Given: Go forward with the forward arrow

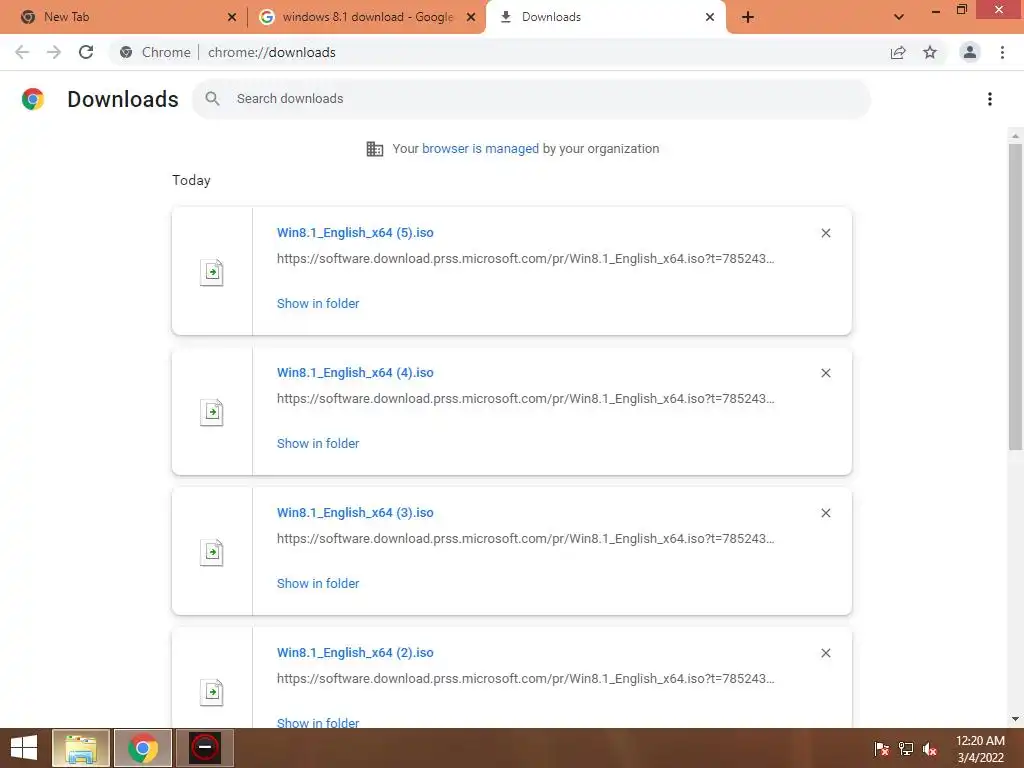Looking at the screenshot, I should click(x=54, y=52).
